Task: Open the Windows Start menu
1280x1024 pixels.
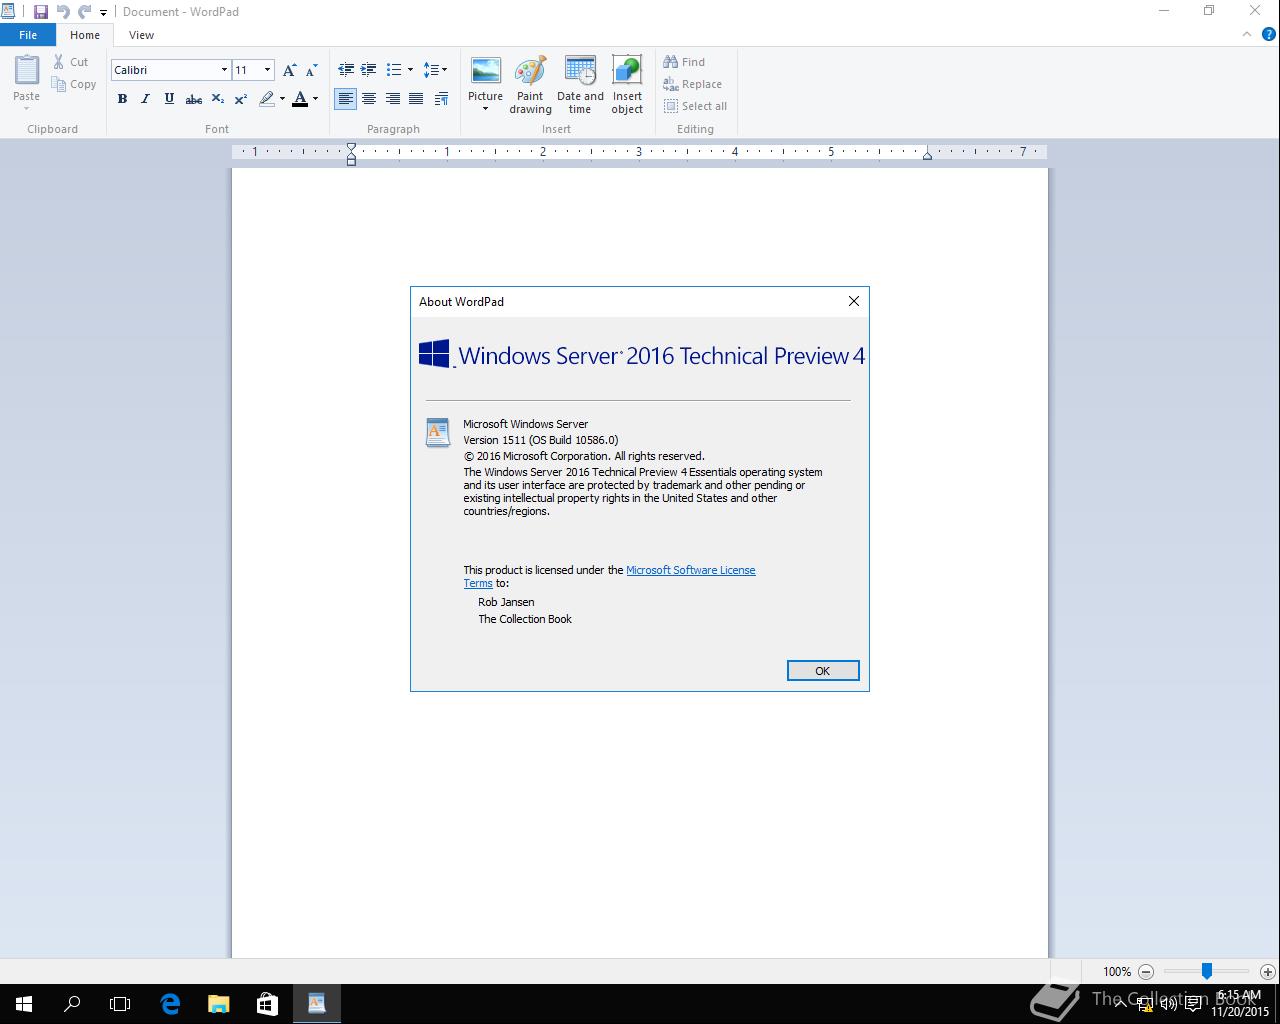Action: click(24, 1004)
